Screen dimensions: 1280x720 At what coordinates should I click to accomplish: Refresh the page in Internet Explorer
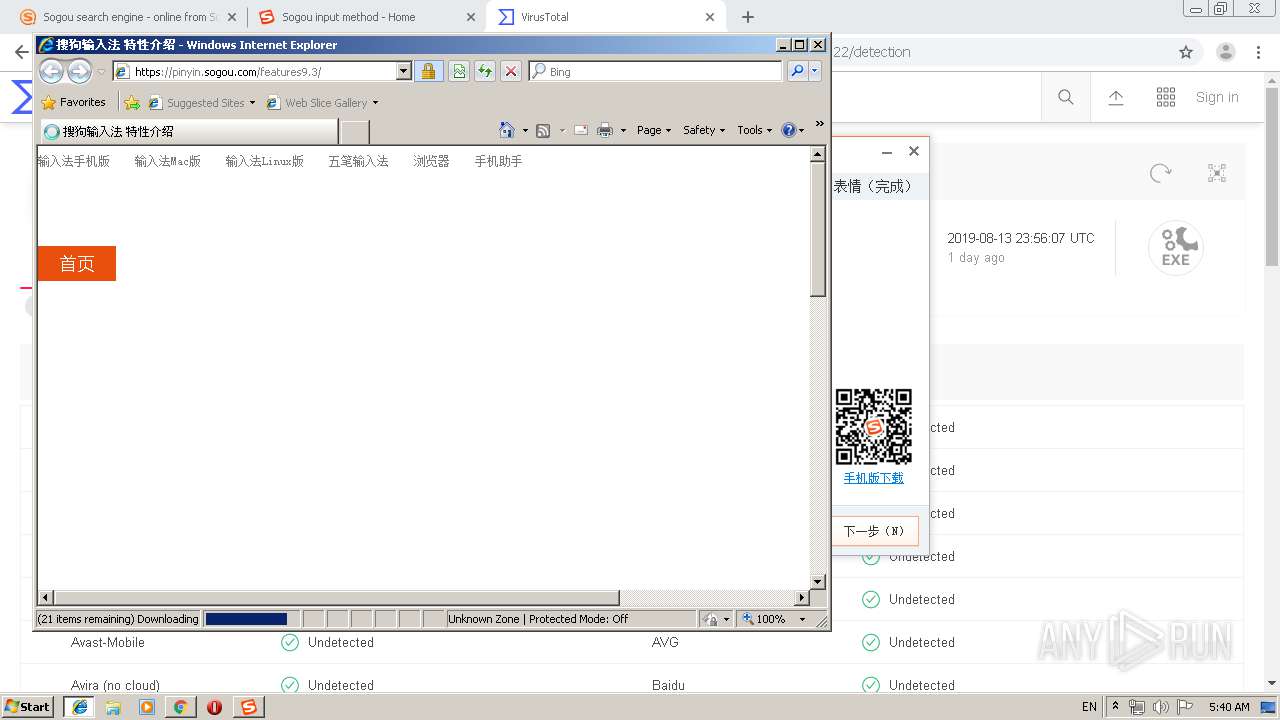(x=485, y=71)
